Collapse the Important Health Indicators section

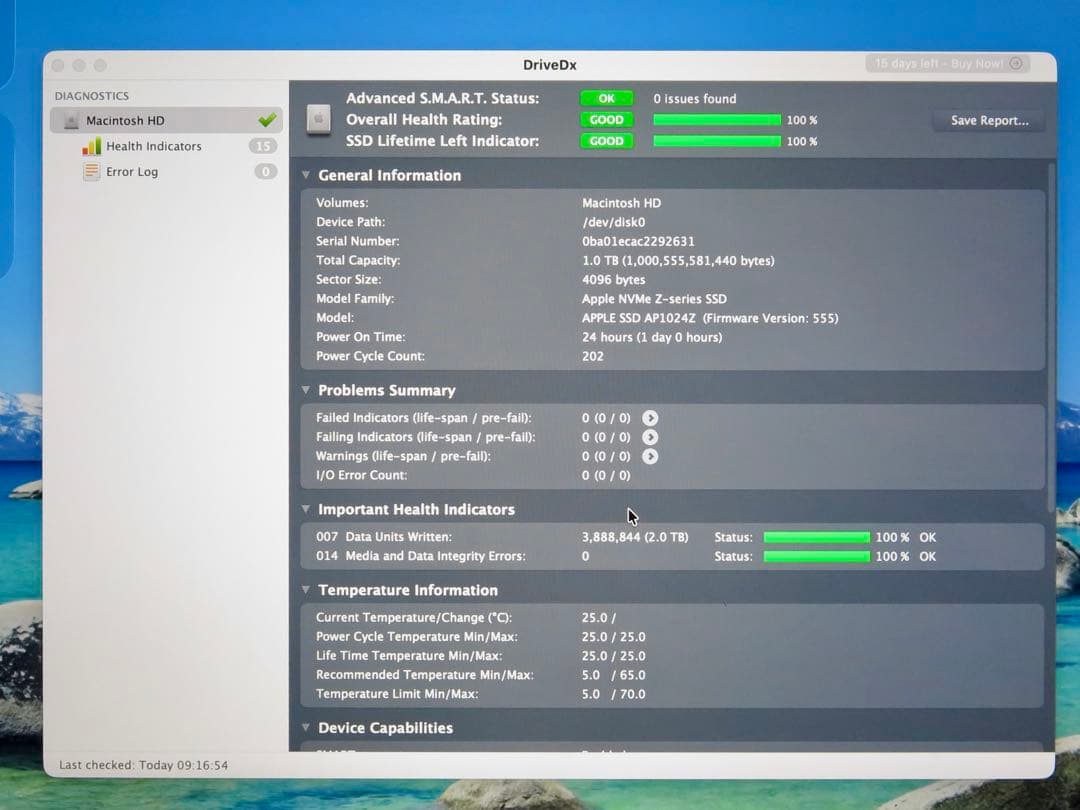click(x=306, y=509)
